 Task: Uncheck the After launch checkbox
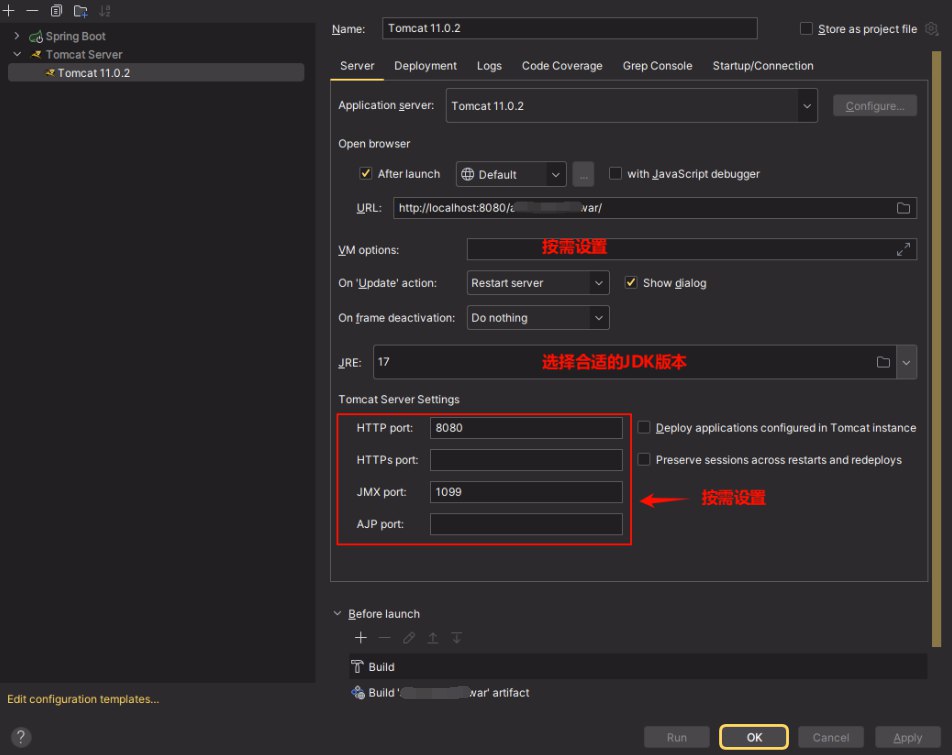point(366,174)
